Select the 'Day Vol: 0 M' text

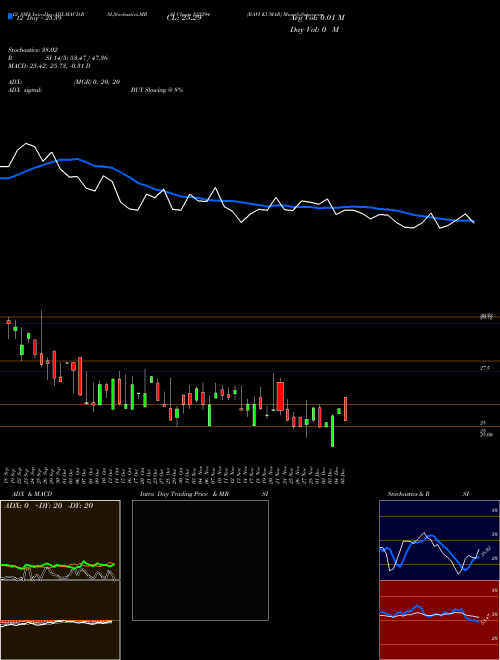pyautogui.click(x=314, y=30)
